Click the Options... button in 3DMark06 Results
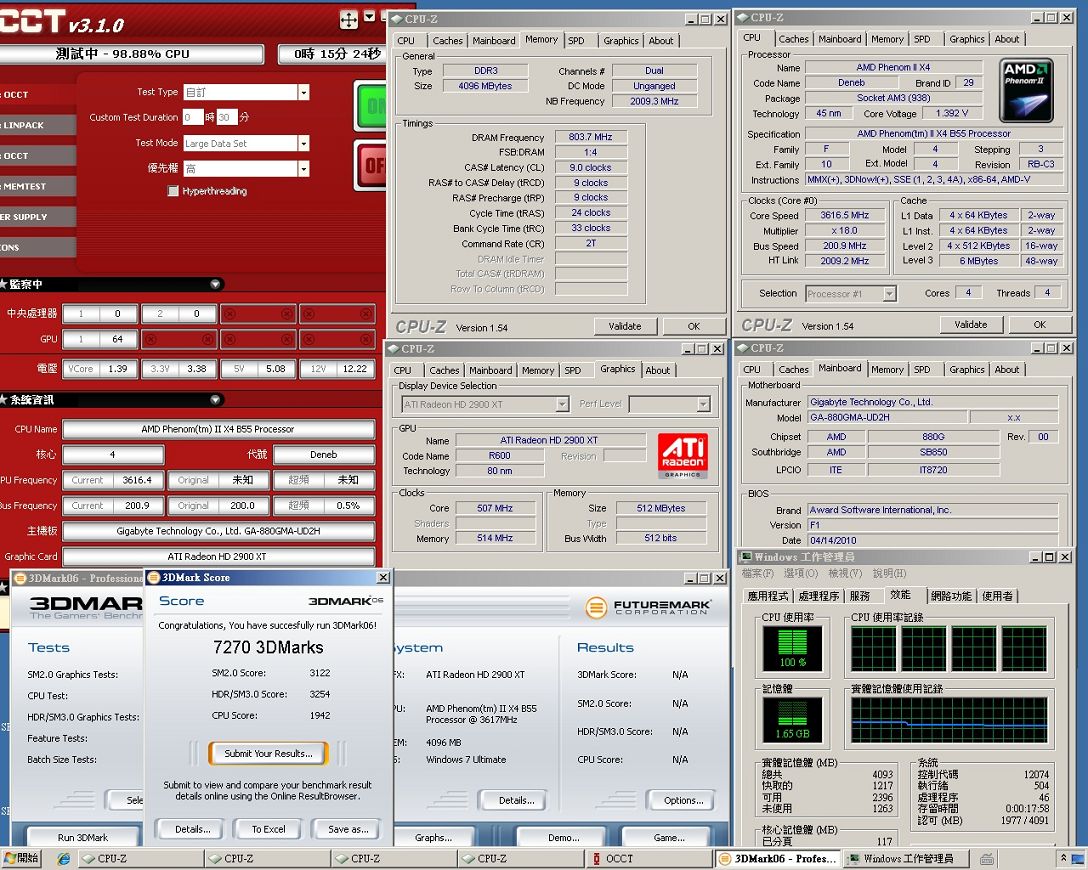 tap(683, 800)
